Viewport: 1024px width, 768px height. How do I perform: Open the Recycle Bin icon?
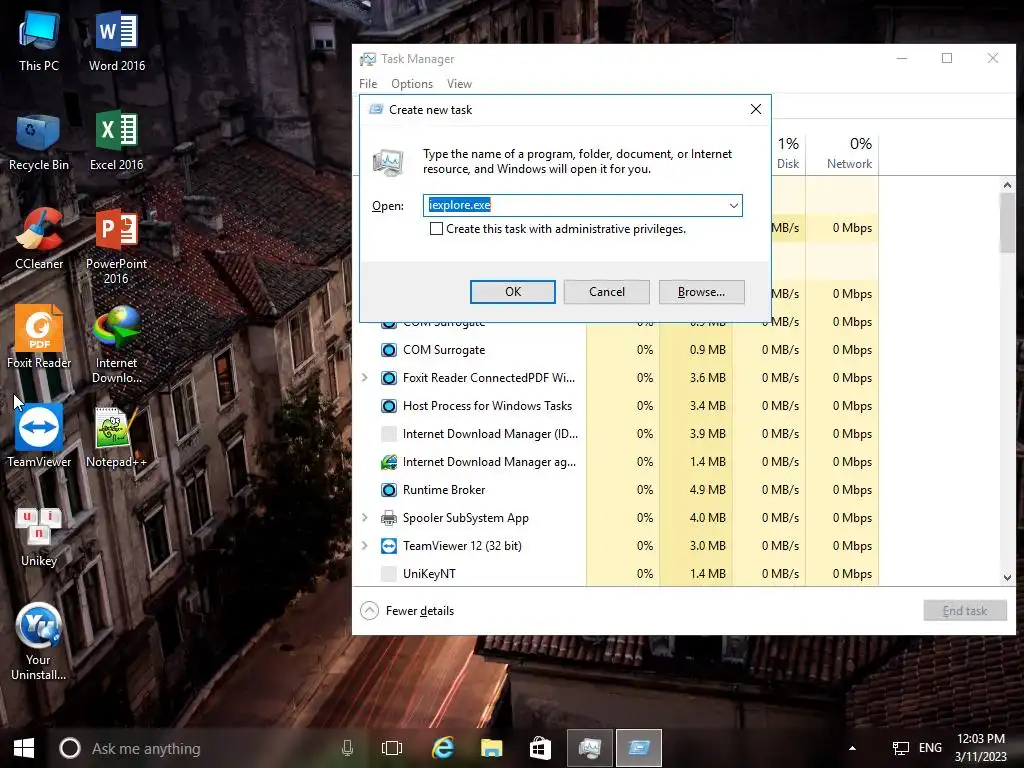tap(39, 141)
